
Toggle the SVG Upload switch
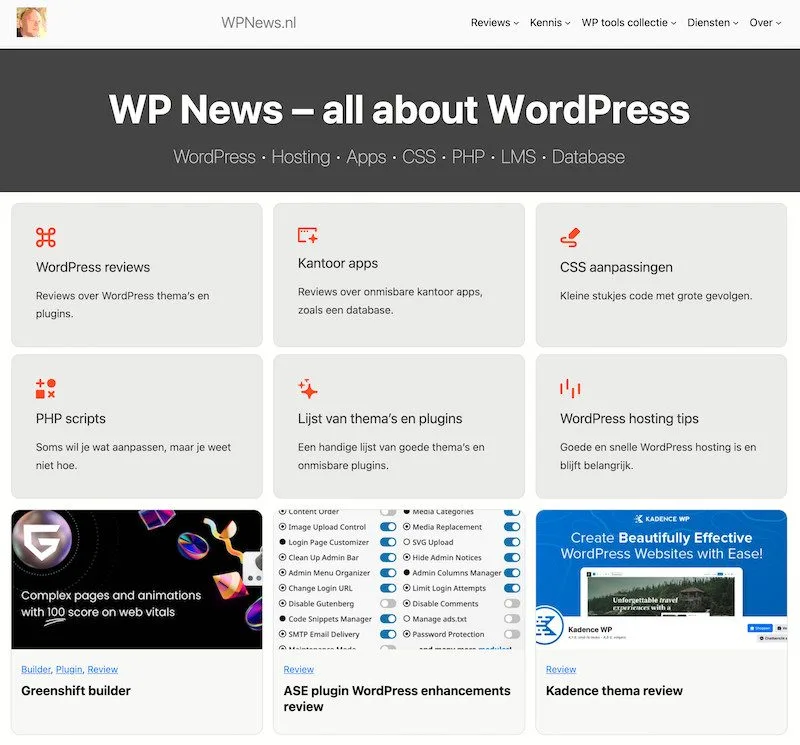(x=512, y=542)
